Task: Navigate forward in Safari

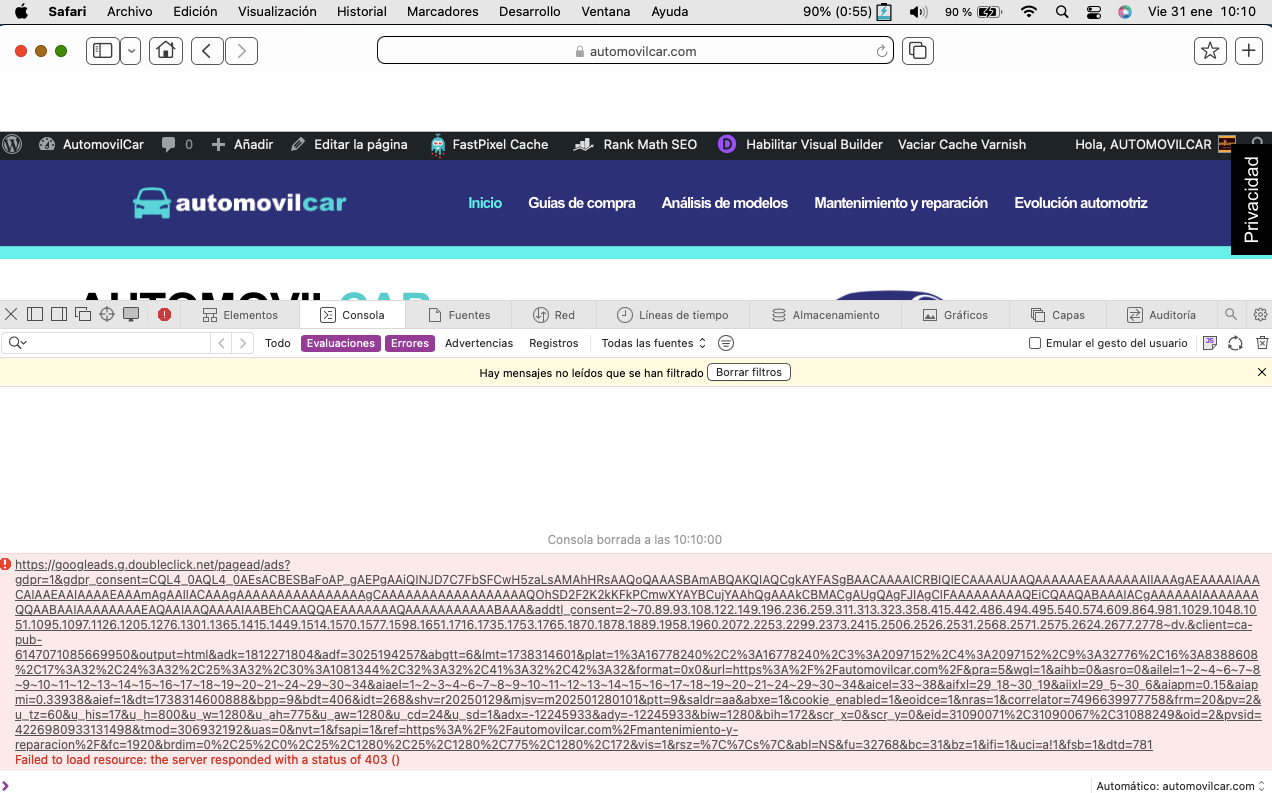Action: pos(241,51)
